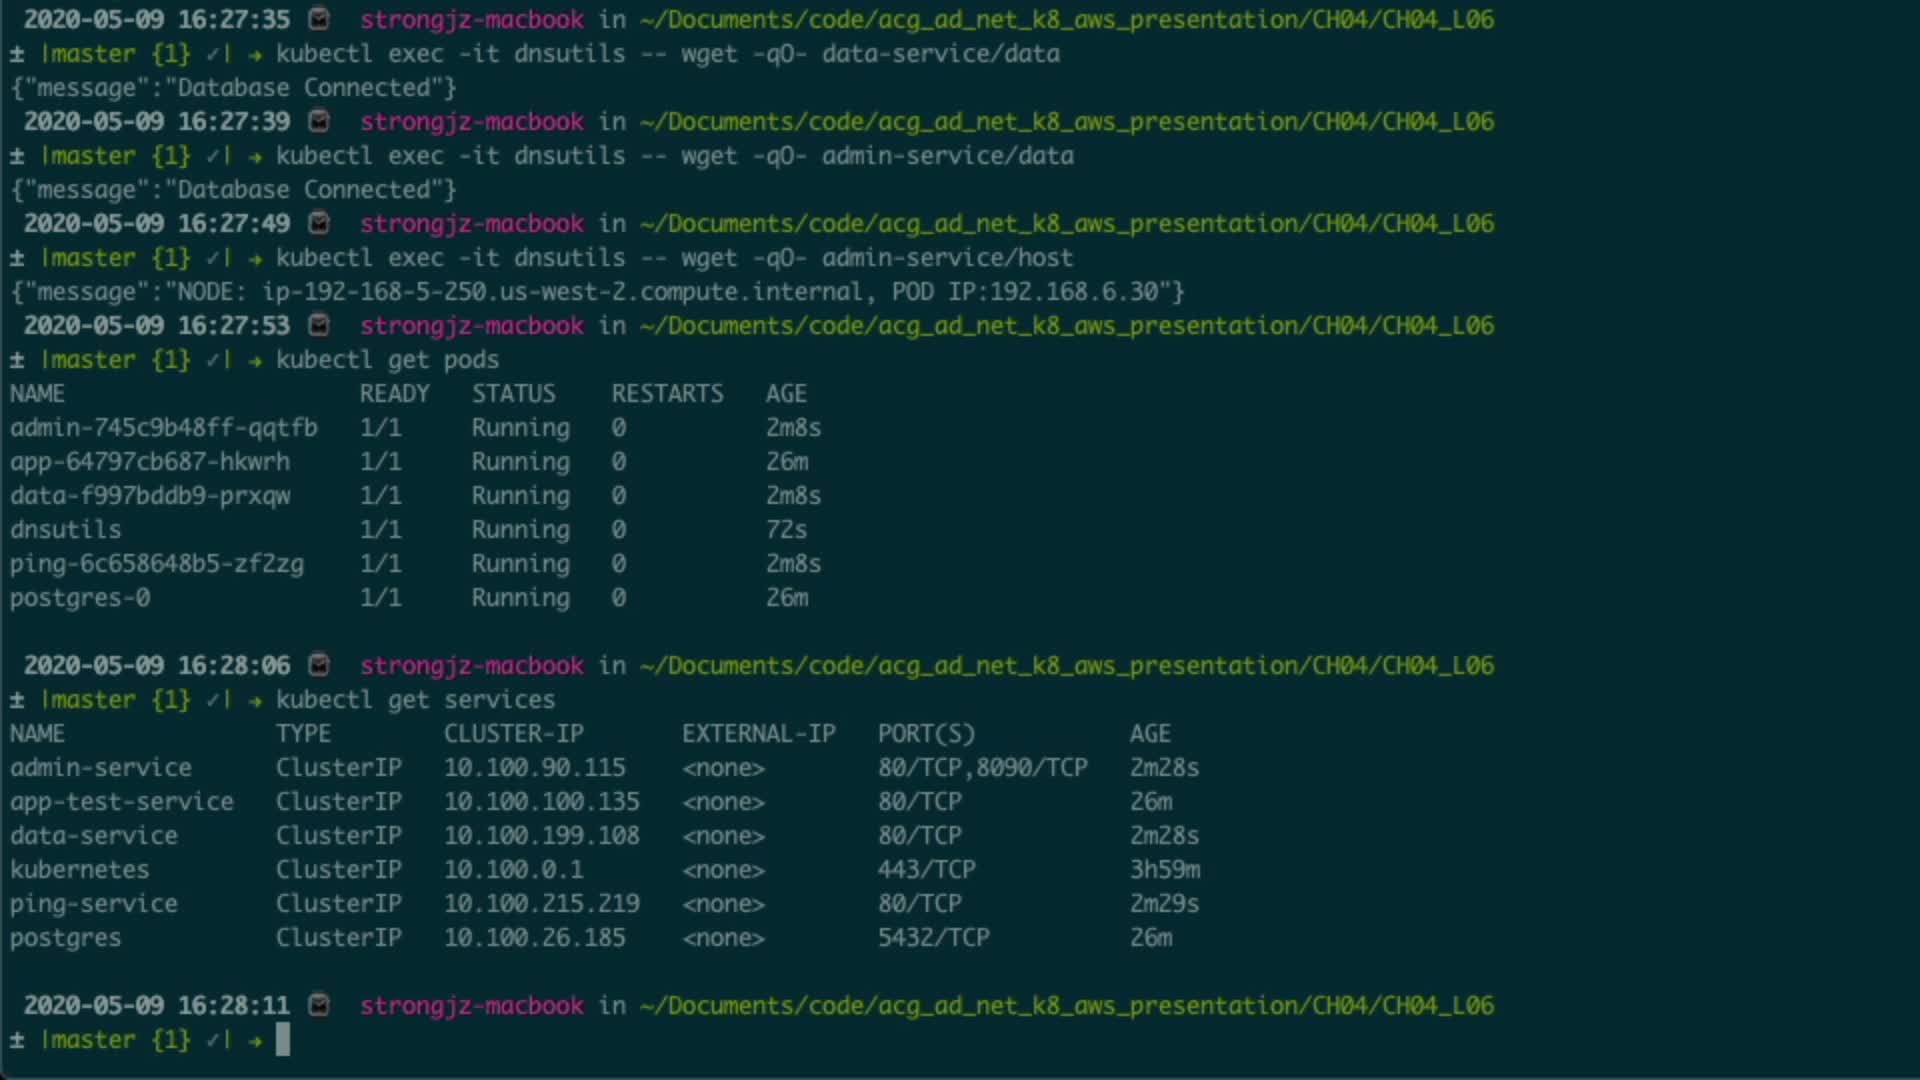Click the clock icon after timestamp 16:27:53
The height and width of the screenshot is (1080, 1920).
point(319,325)
